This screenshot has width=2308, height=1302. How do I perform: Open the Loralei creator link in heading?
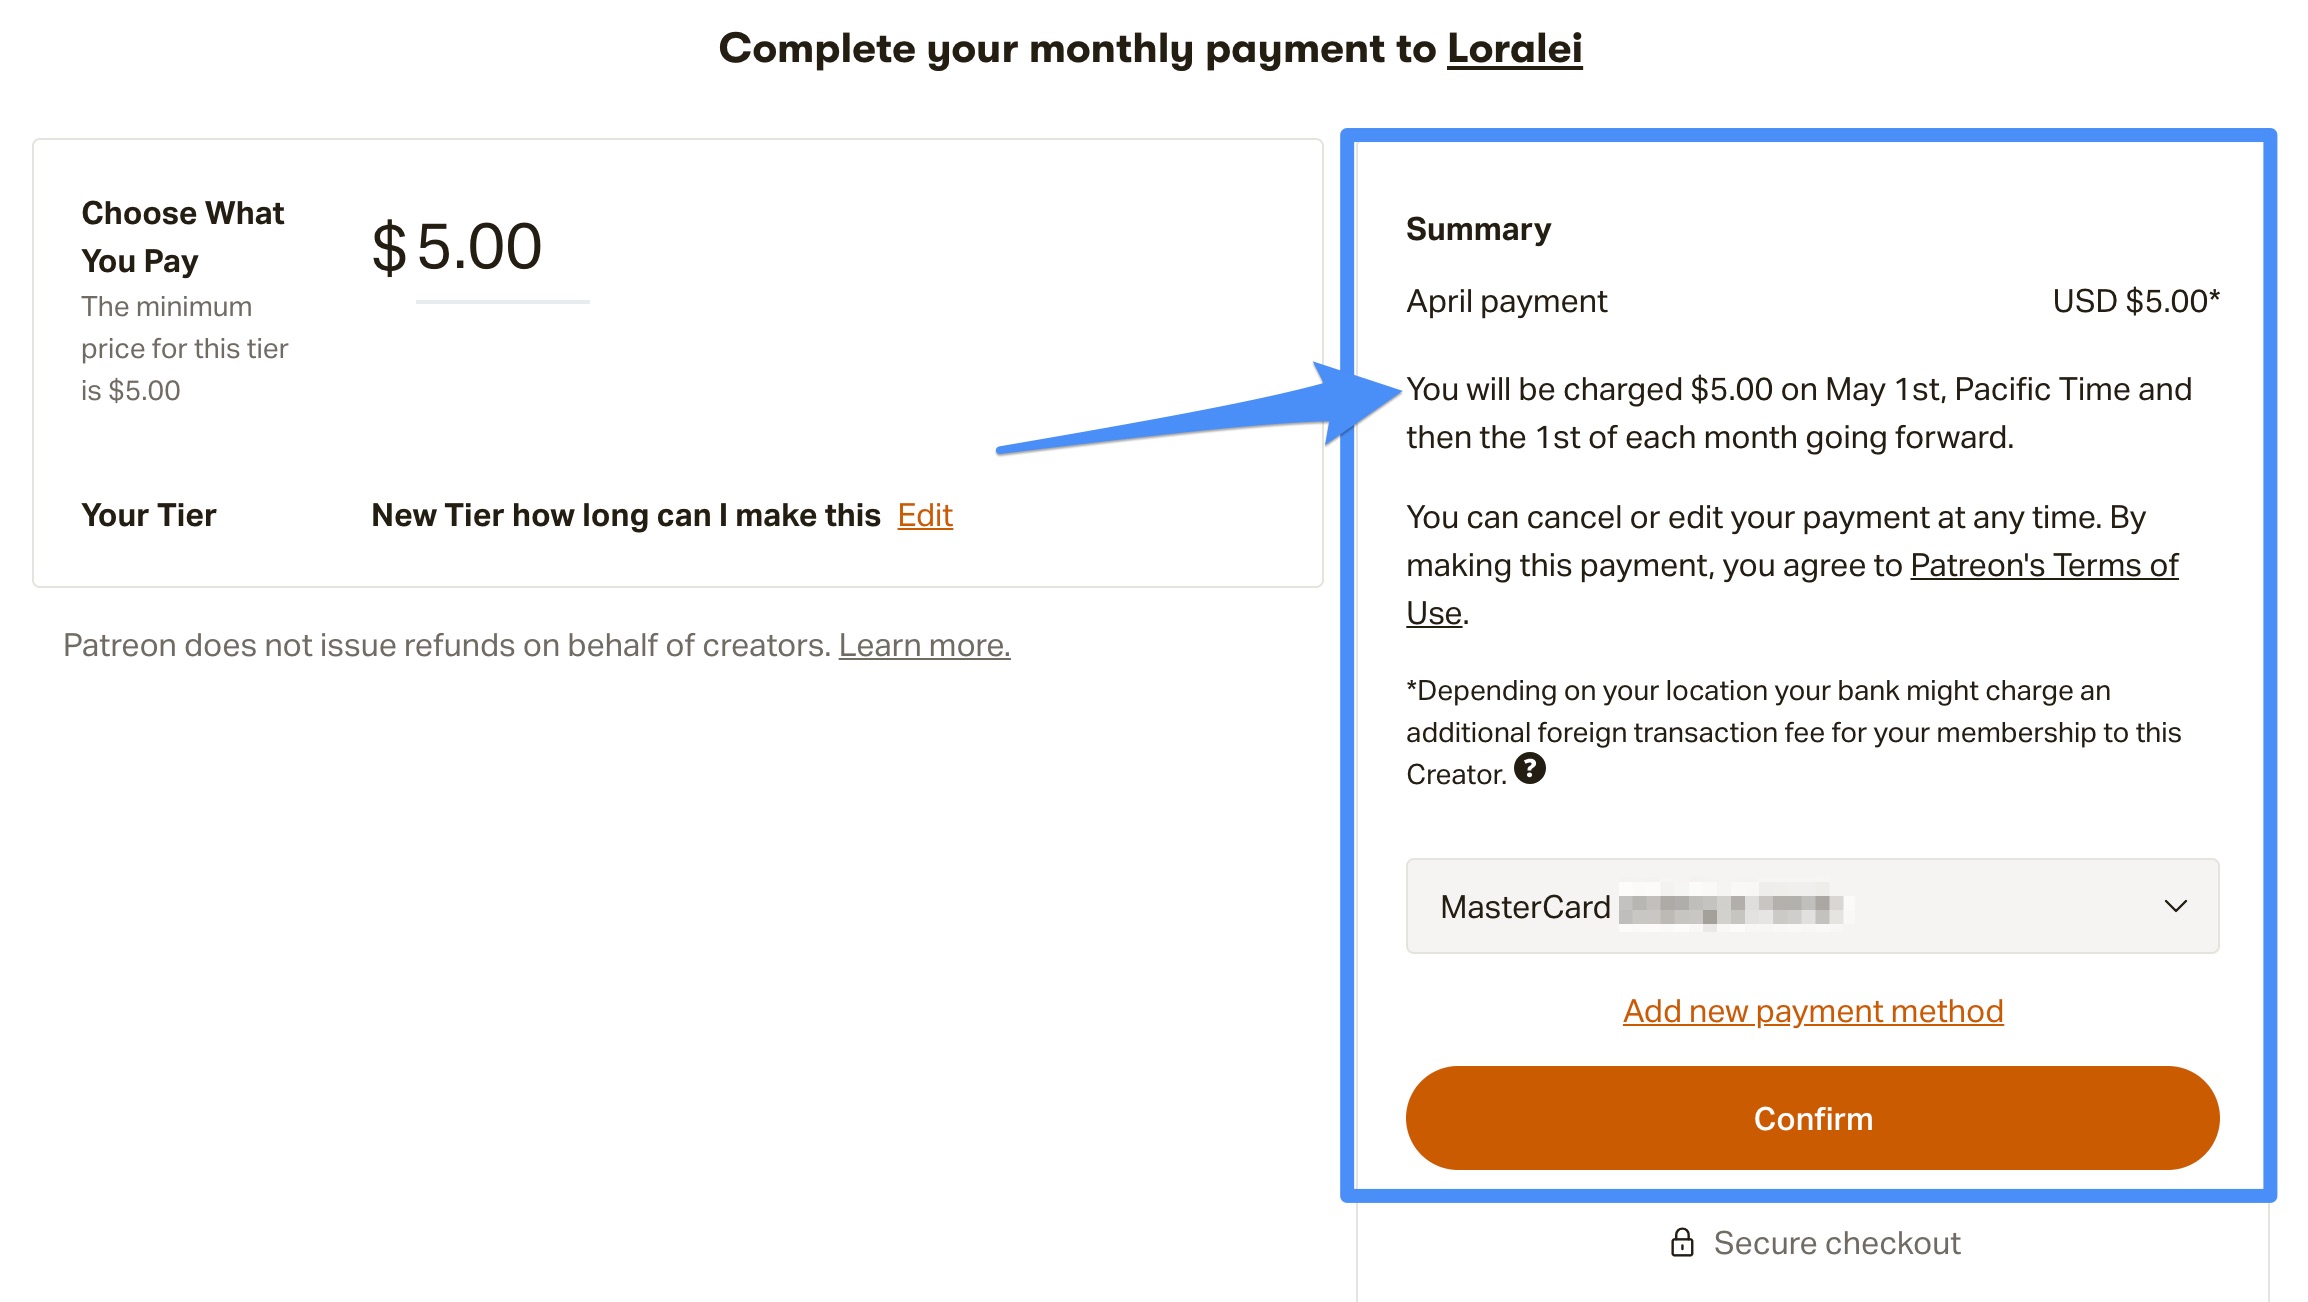tap(1514, 48)
